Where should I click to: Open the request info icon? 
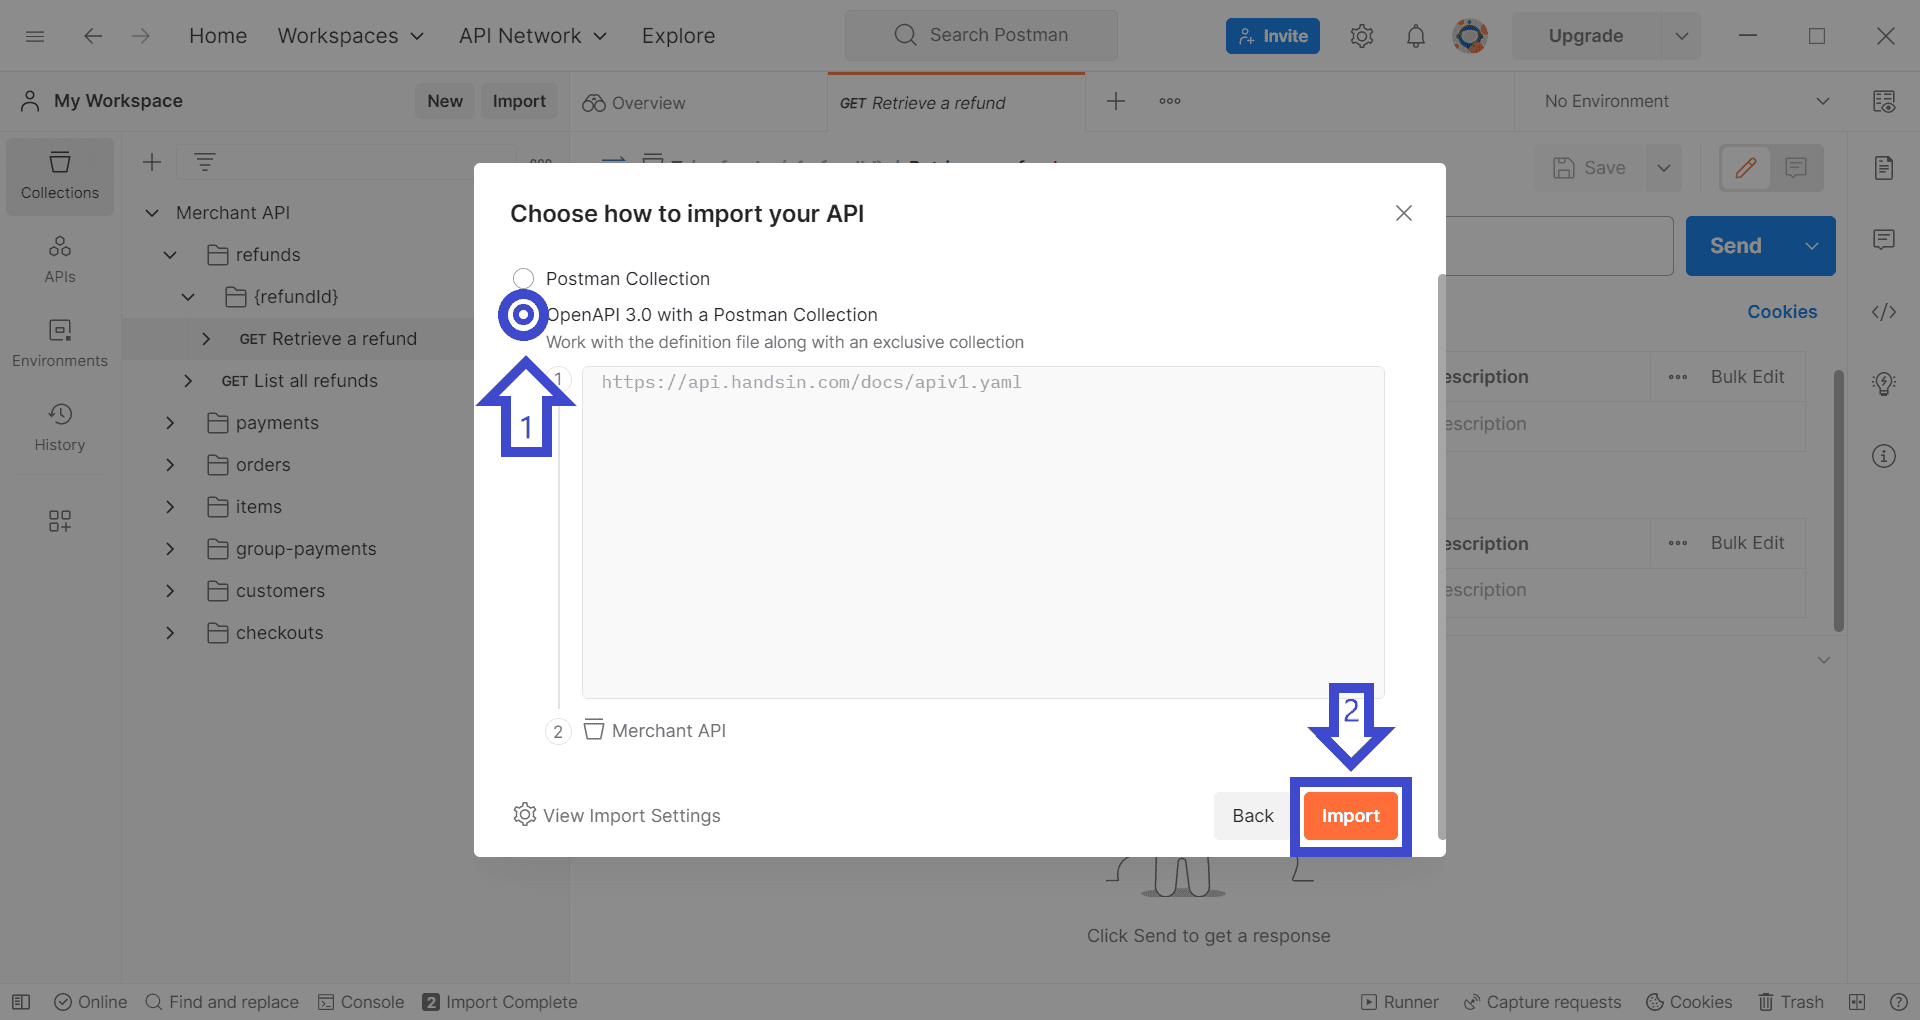(1884, 456)
